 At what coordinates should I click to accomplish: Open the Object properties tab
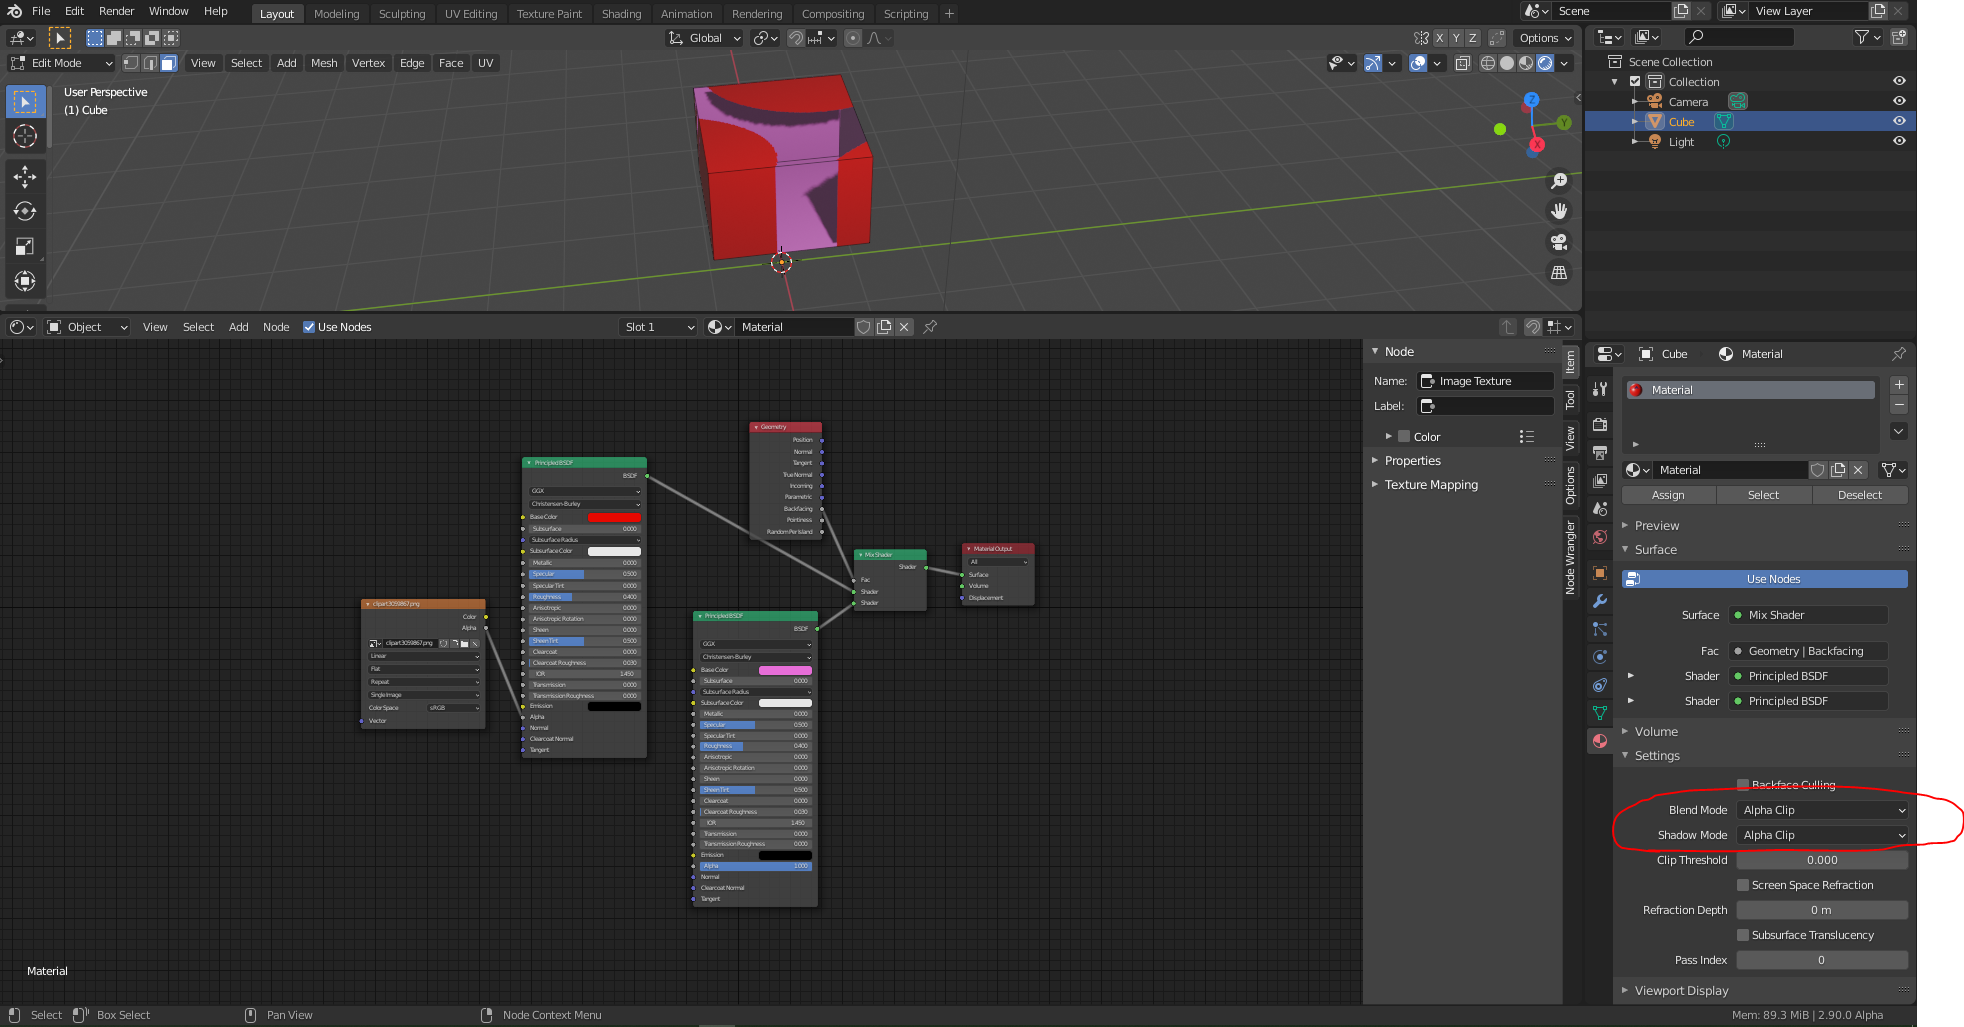[1600, 573]
